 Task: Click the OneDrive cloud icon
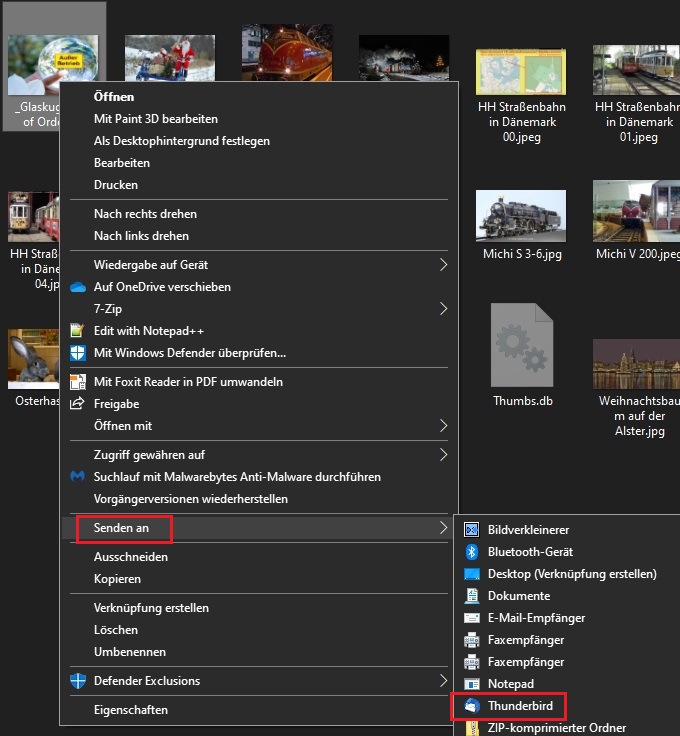tap(78, 287)
